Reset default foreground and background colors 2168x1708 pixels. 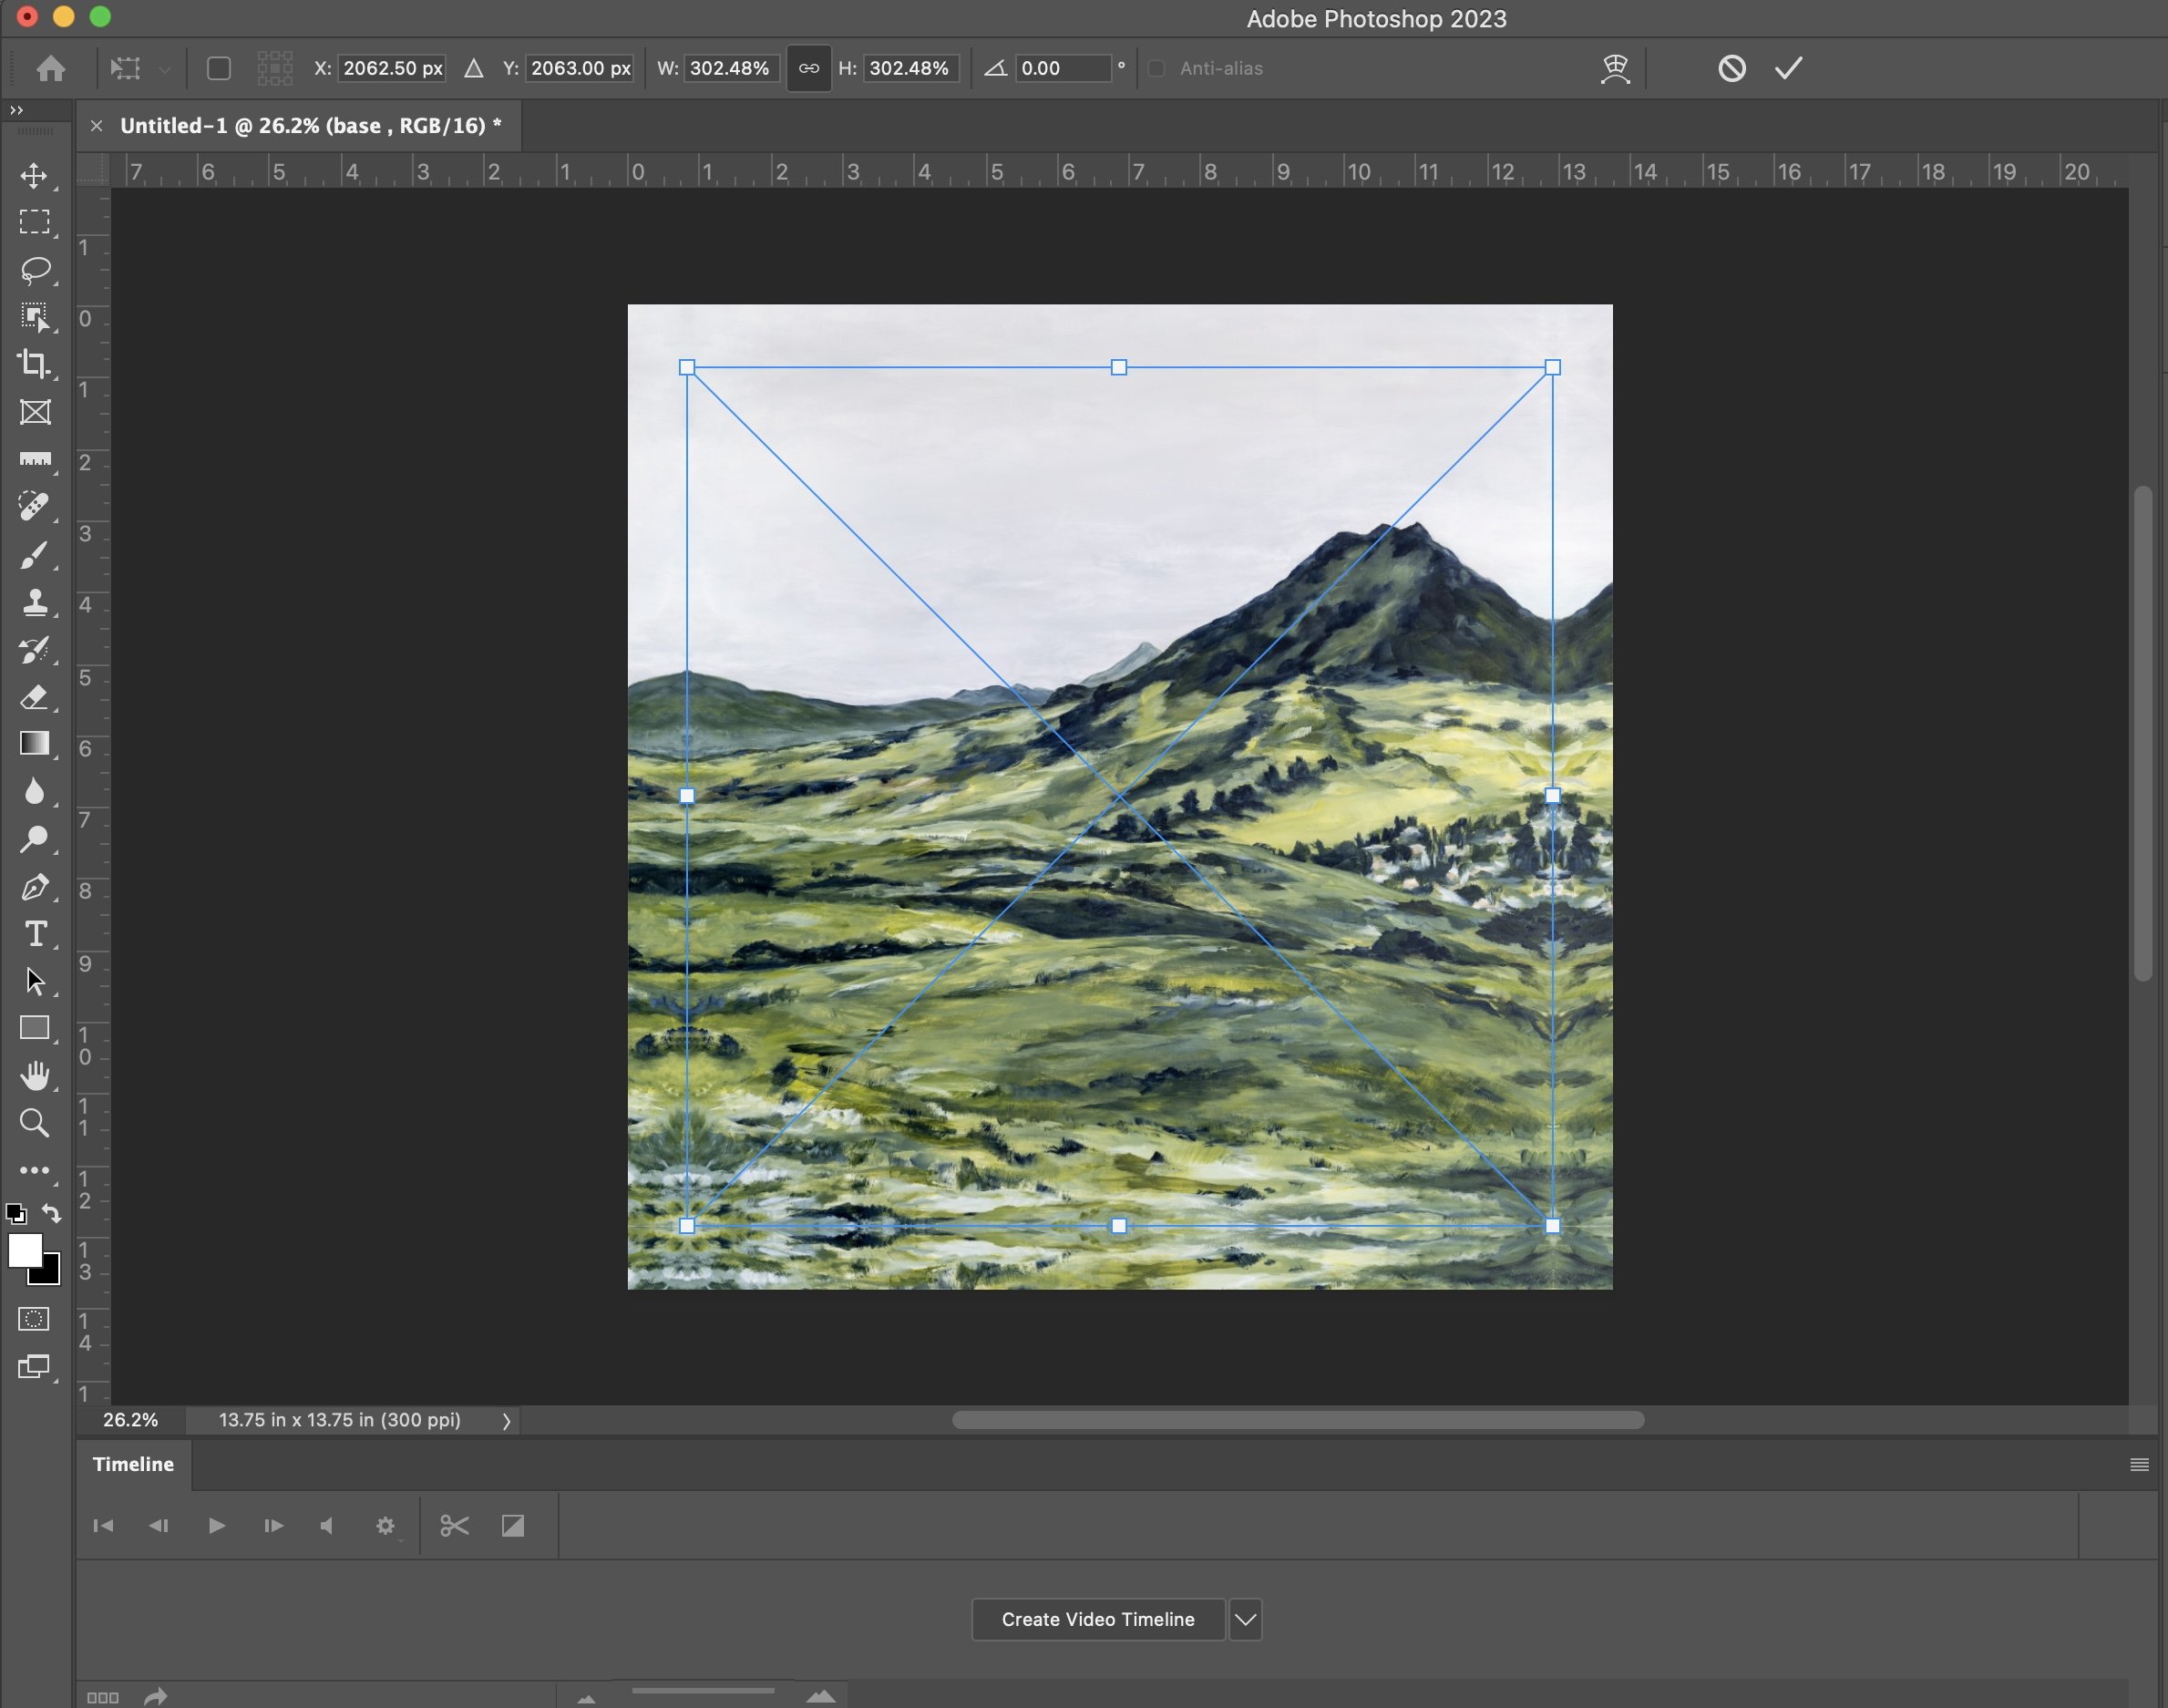(16, 1214)
